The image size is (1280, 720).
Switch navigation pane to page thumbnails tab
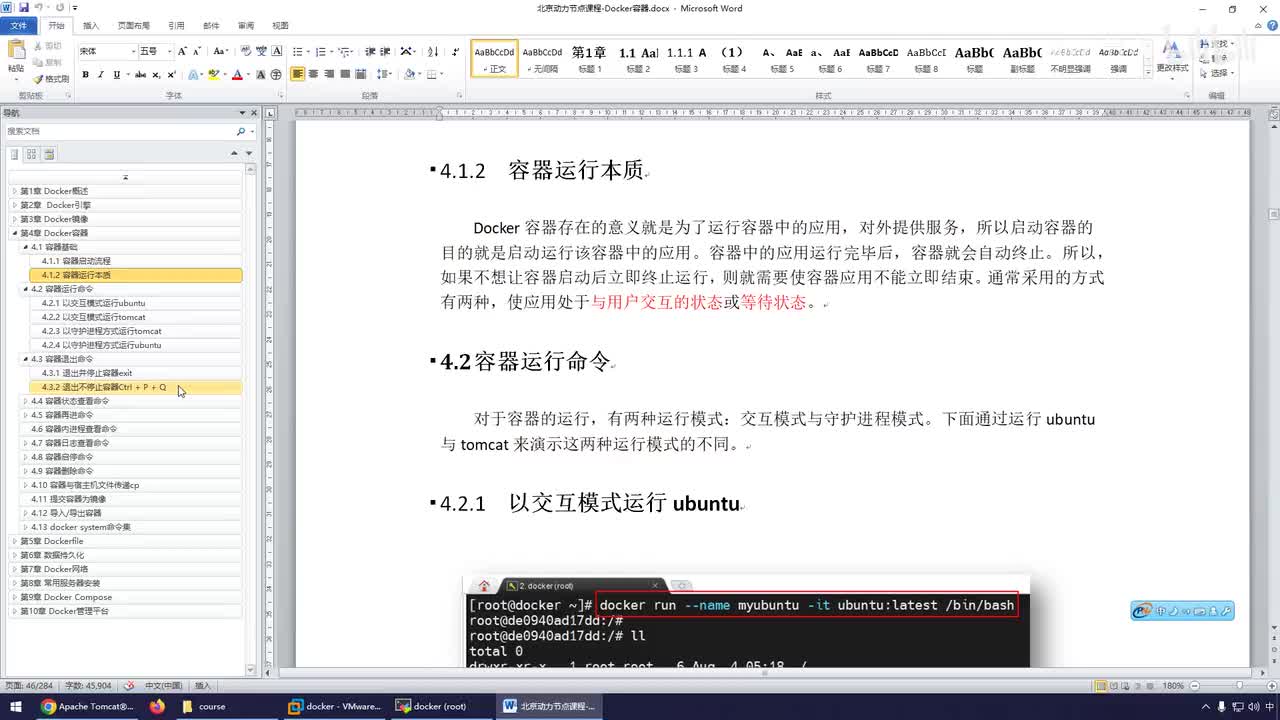(31, 154)
